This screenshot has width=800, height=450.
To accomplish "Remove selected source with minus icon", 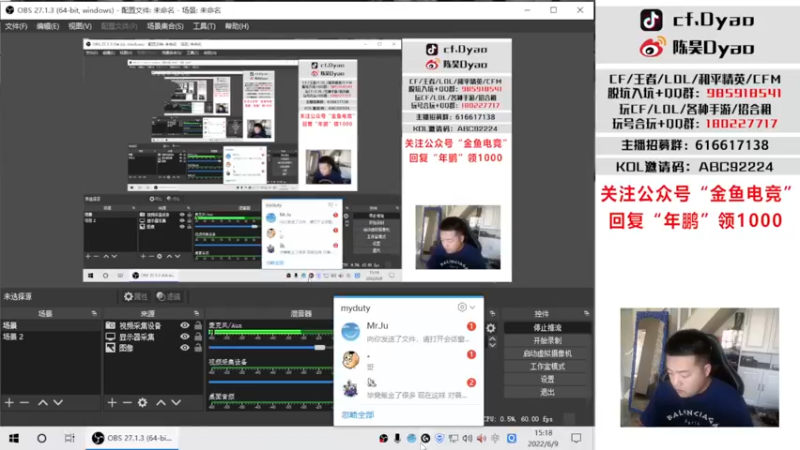I will 127,403.
